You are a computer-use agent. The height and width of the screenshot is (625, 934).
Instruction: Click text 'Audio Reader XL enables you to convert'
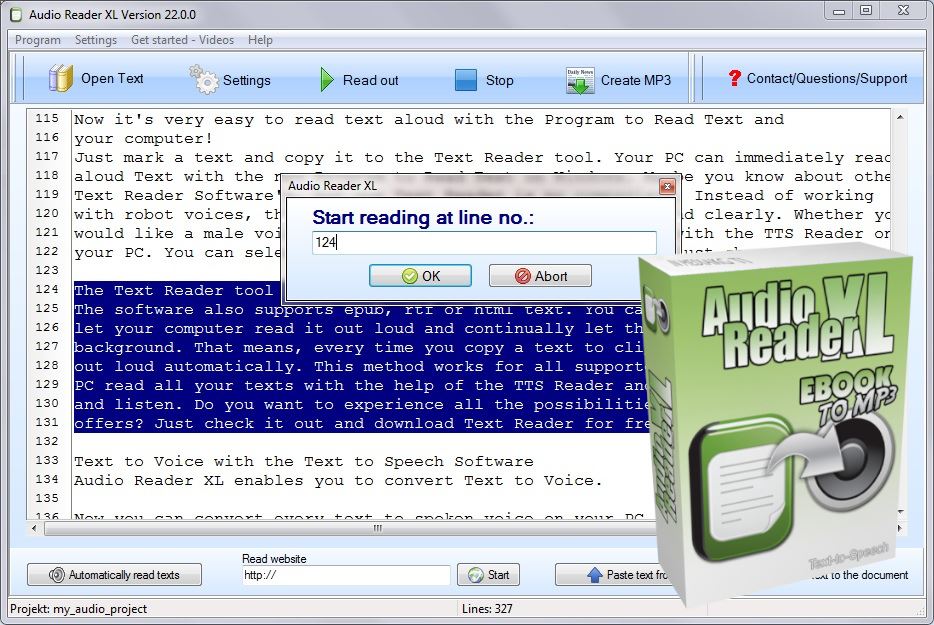coord(264,481)
